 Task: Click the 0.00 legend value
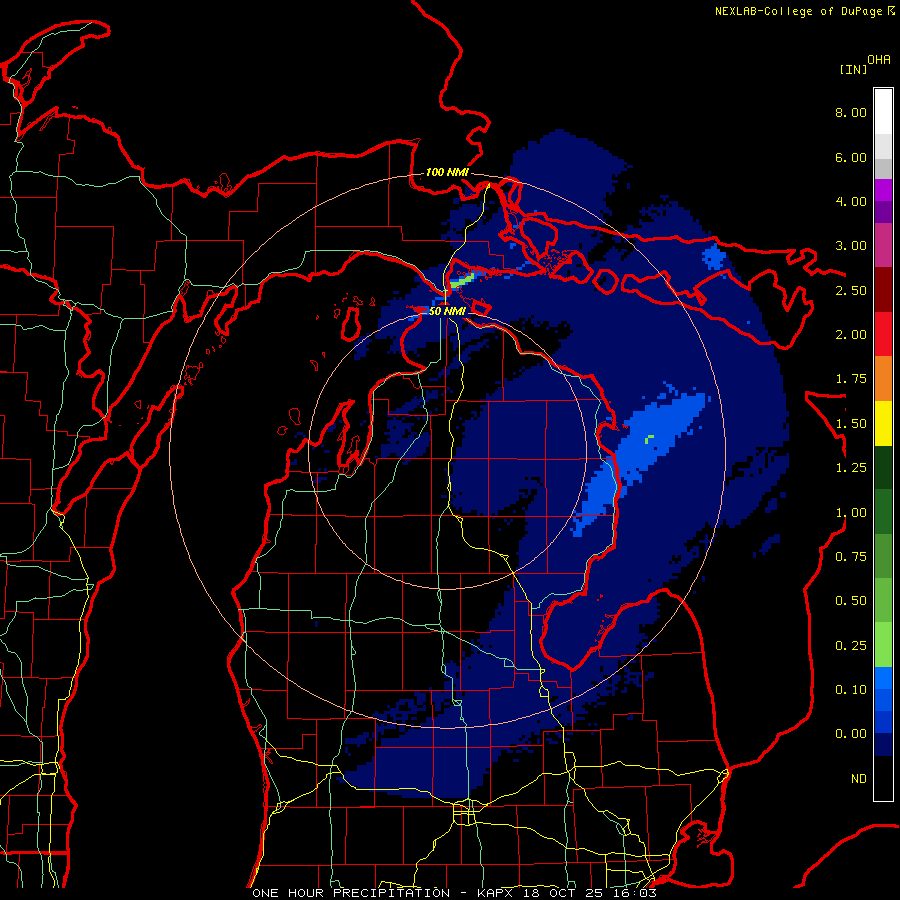(x=851, y=734)
